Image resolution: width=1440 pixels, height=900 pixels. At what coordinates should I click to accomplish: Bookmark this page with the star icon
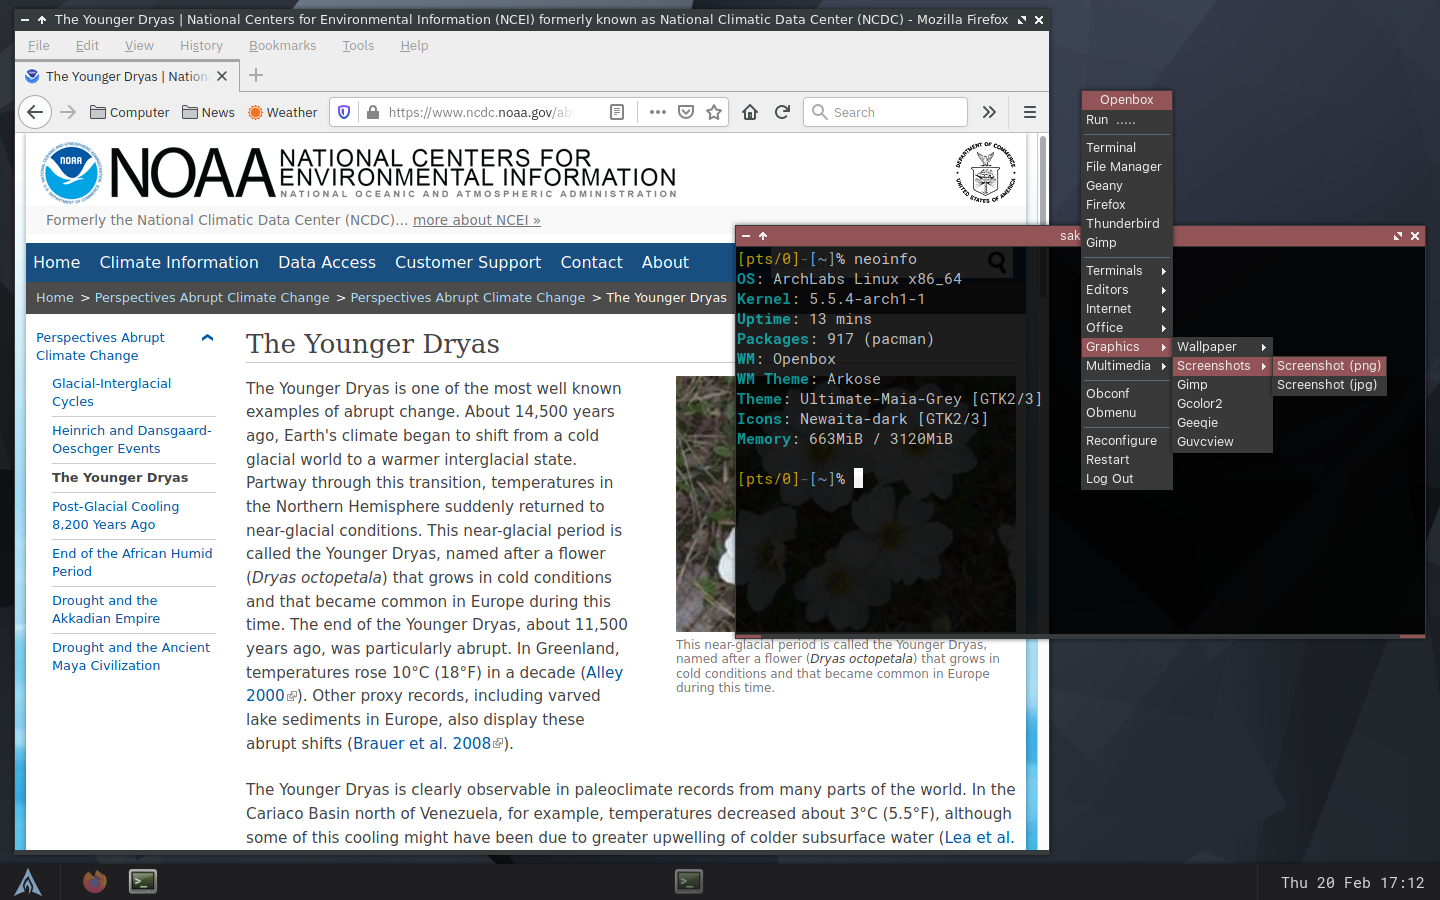click(714, 112)
